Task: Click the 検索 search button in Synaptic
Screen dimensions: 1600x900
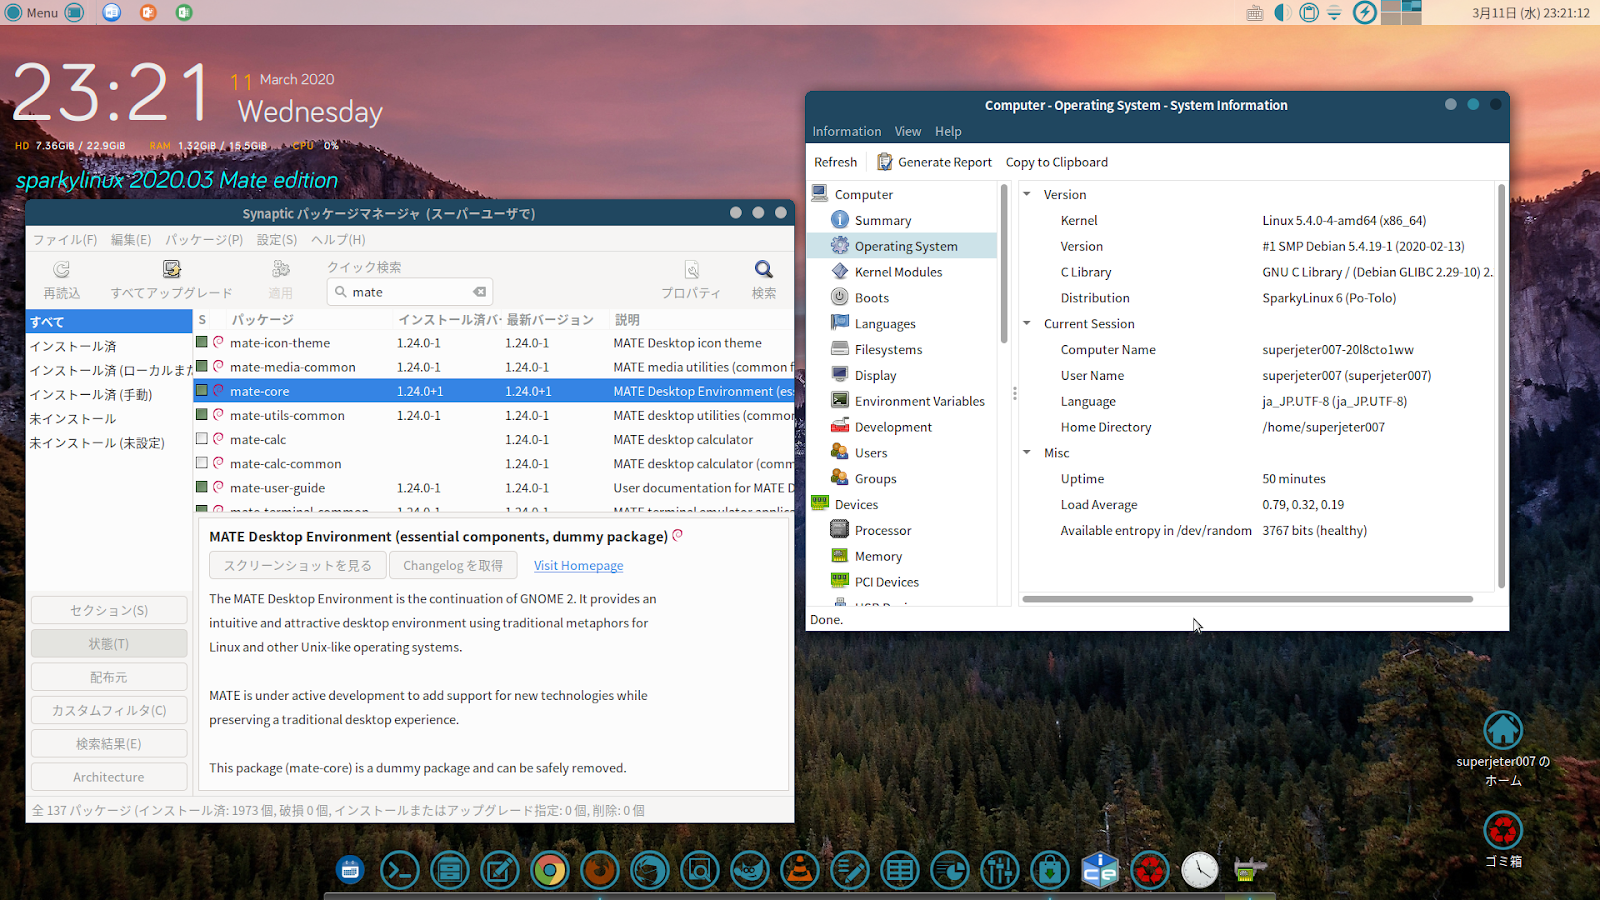Action: 764,280
